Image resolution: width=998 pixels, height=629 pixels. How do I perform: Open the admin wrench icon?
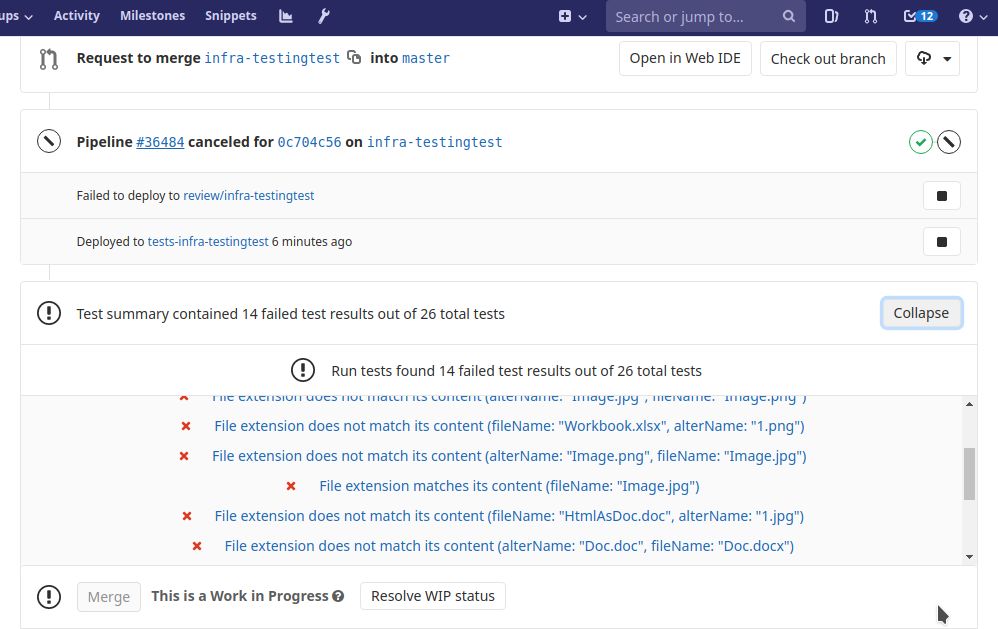coord(324,16)
